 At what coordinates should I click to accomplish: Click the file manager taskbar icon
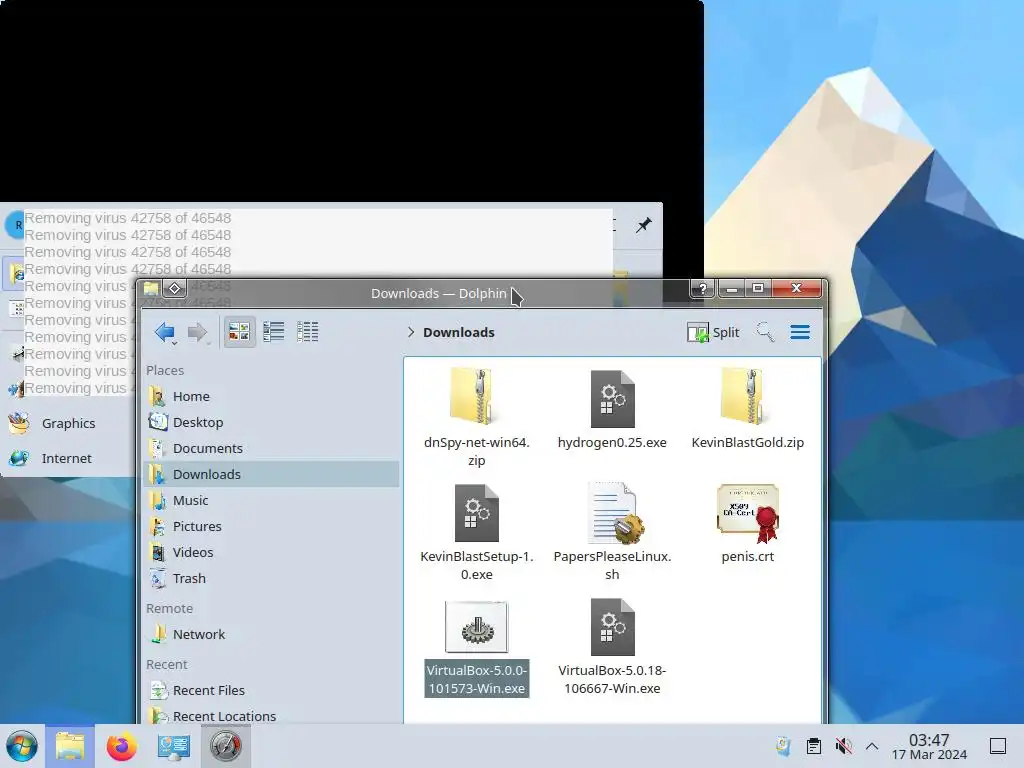click(x=70, y=746)
